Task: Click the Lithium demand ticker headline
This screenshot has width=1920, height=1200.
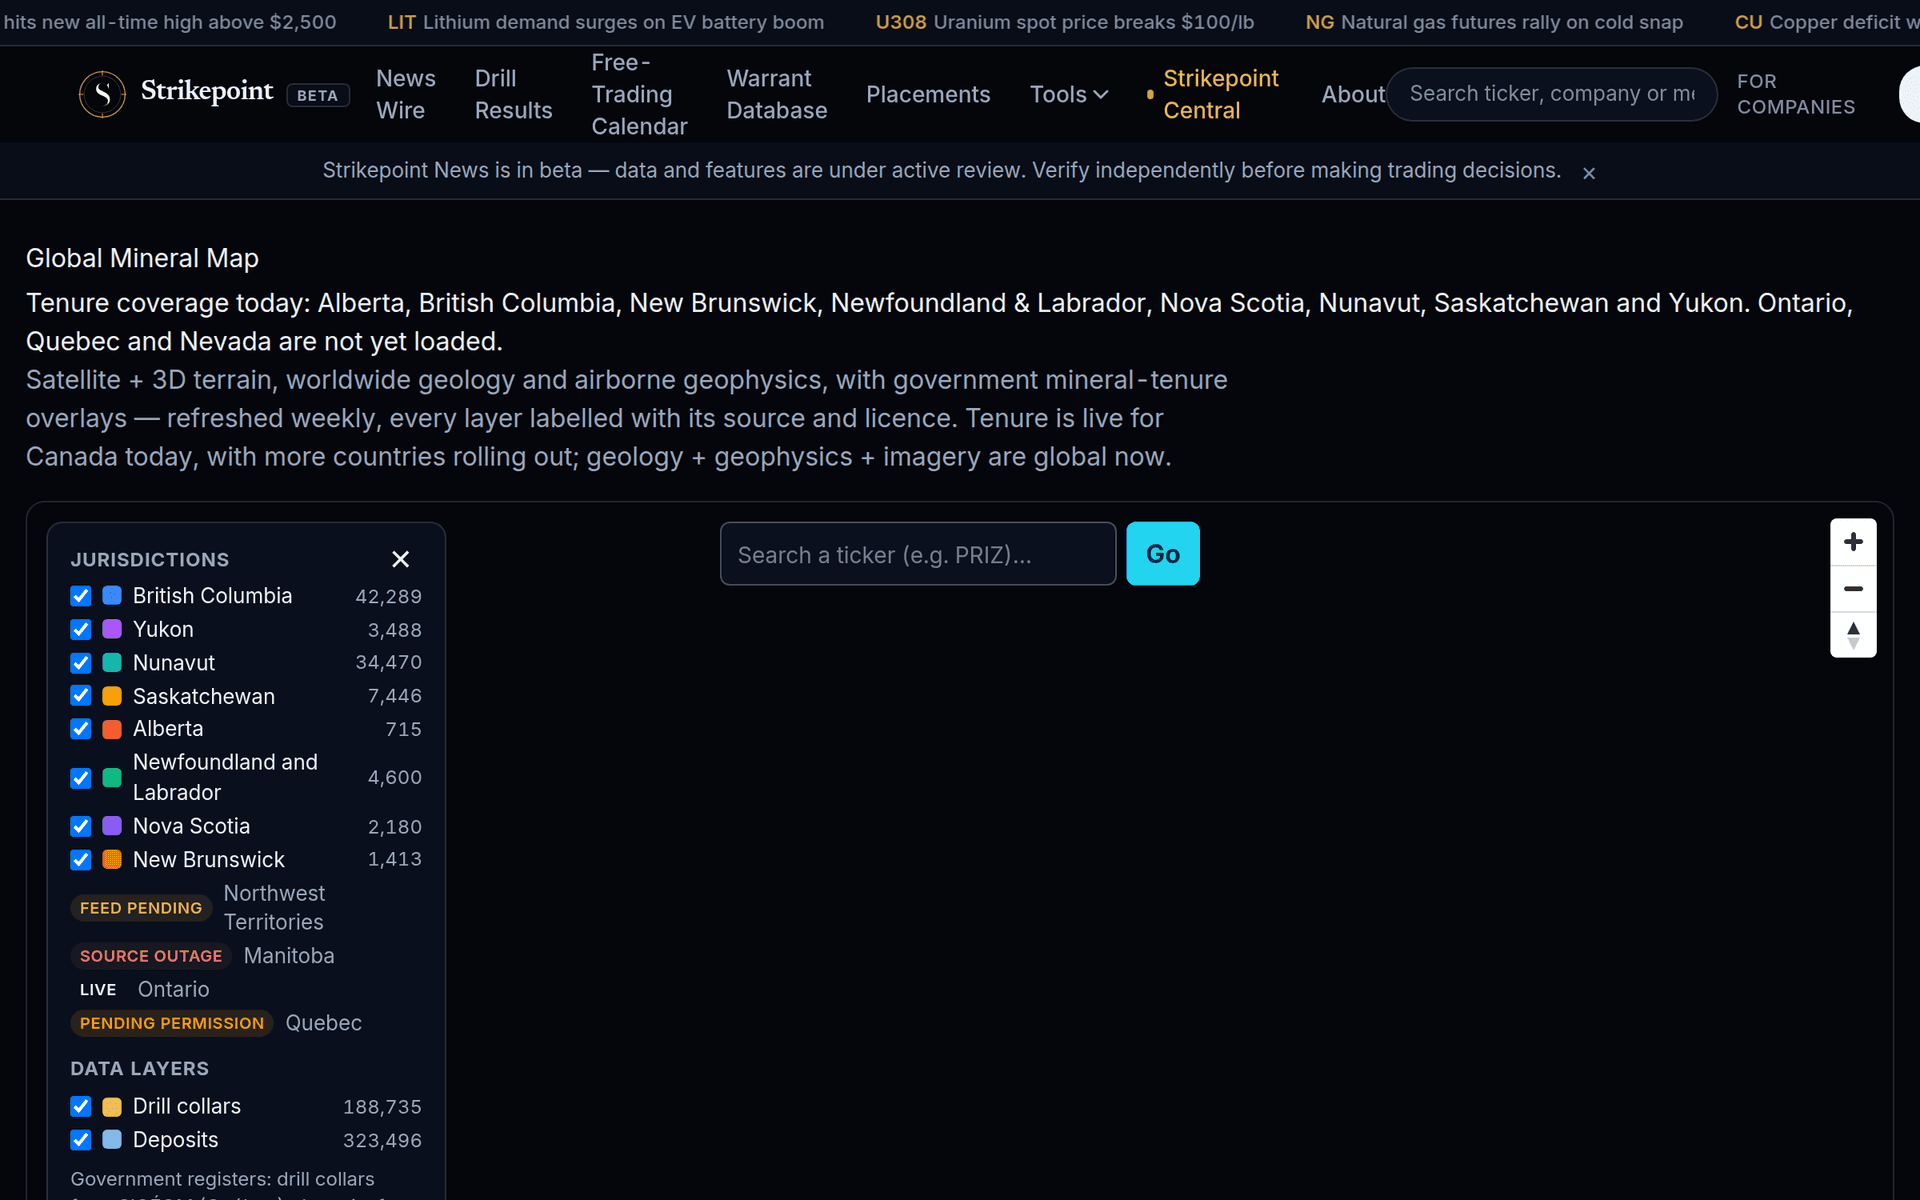Action: pyautogui.click(x=606, y=22)
